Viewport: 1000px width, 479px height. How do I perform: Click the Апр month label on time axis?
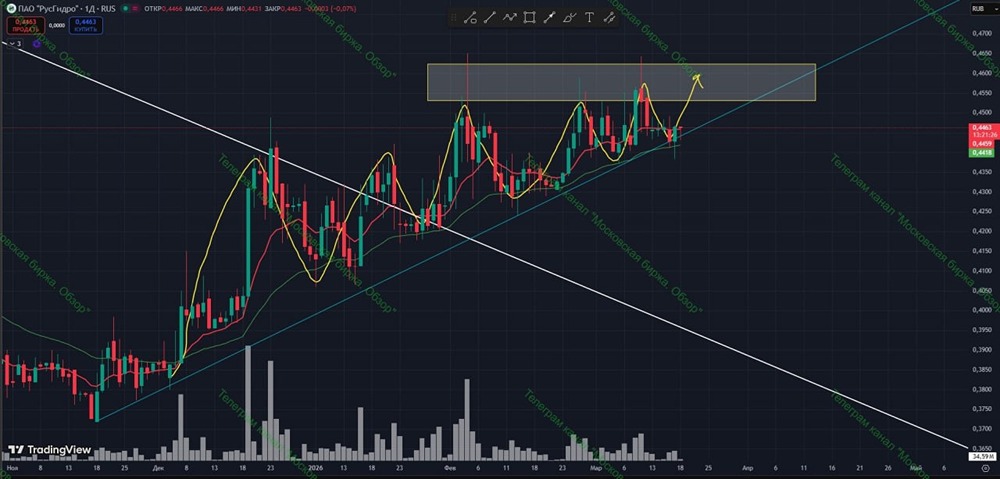click(747, 467)
